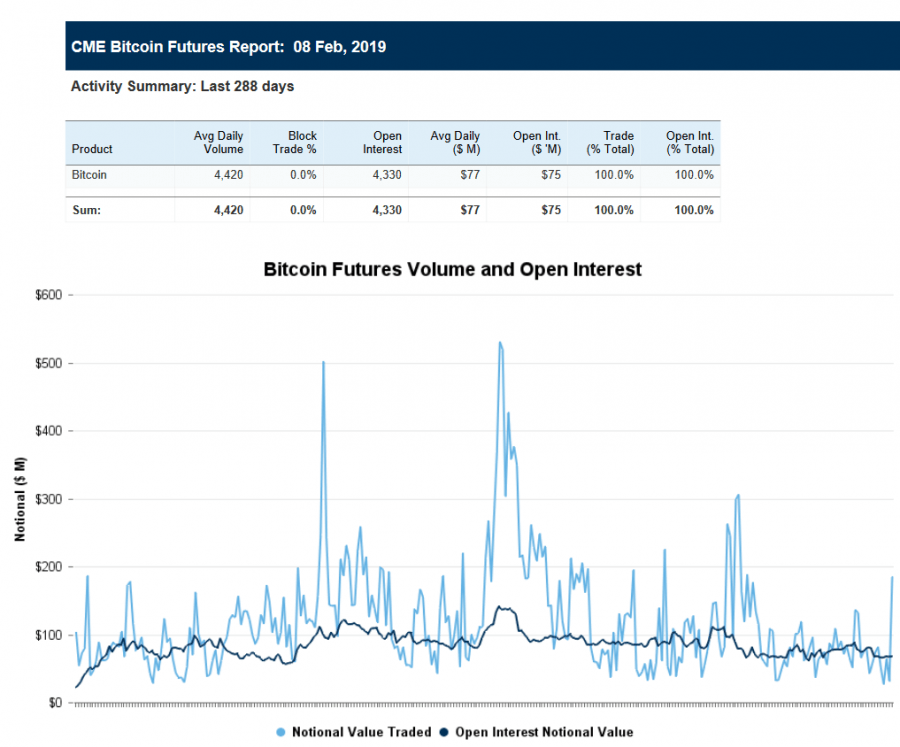This screenshot has height=747, width=900.
Task: Click $75 in the Sum row
Action: pyautogui.click(x=551, y=210)
